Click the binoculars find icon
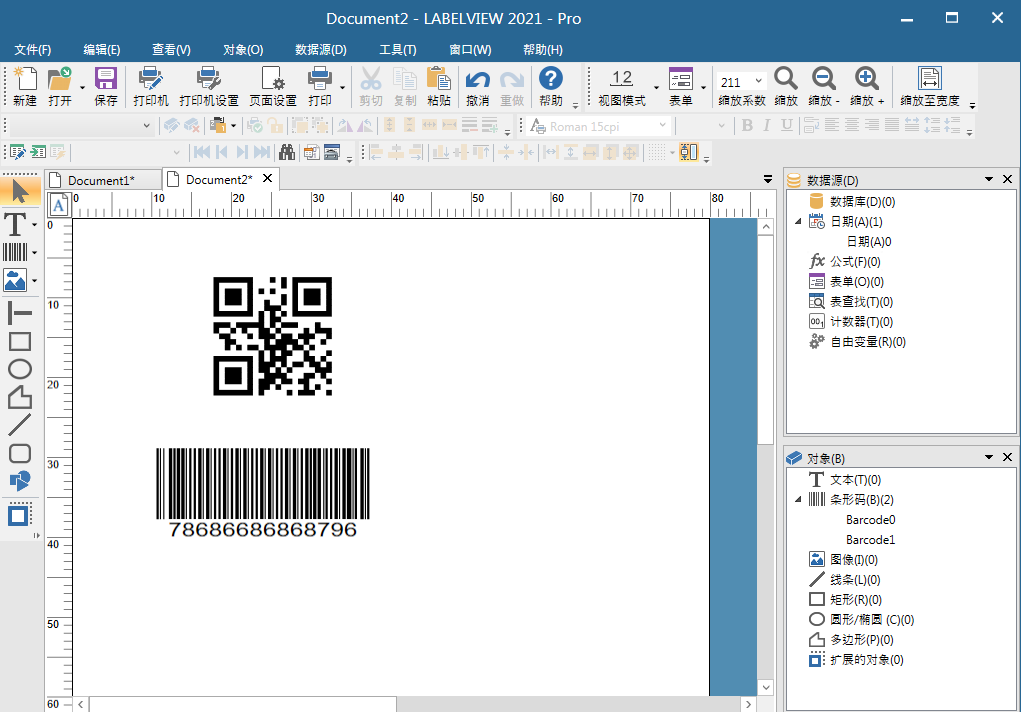Viewport: 1021px width, 712px height. pos(287,152)
